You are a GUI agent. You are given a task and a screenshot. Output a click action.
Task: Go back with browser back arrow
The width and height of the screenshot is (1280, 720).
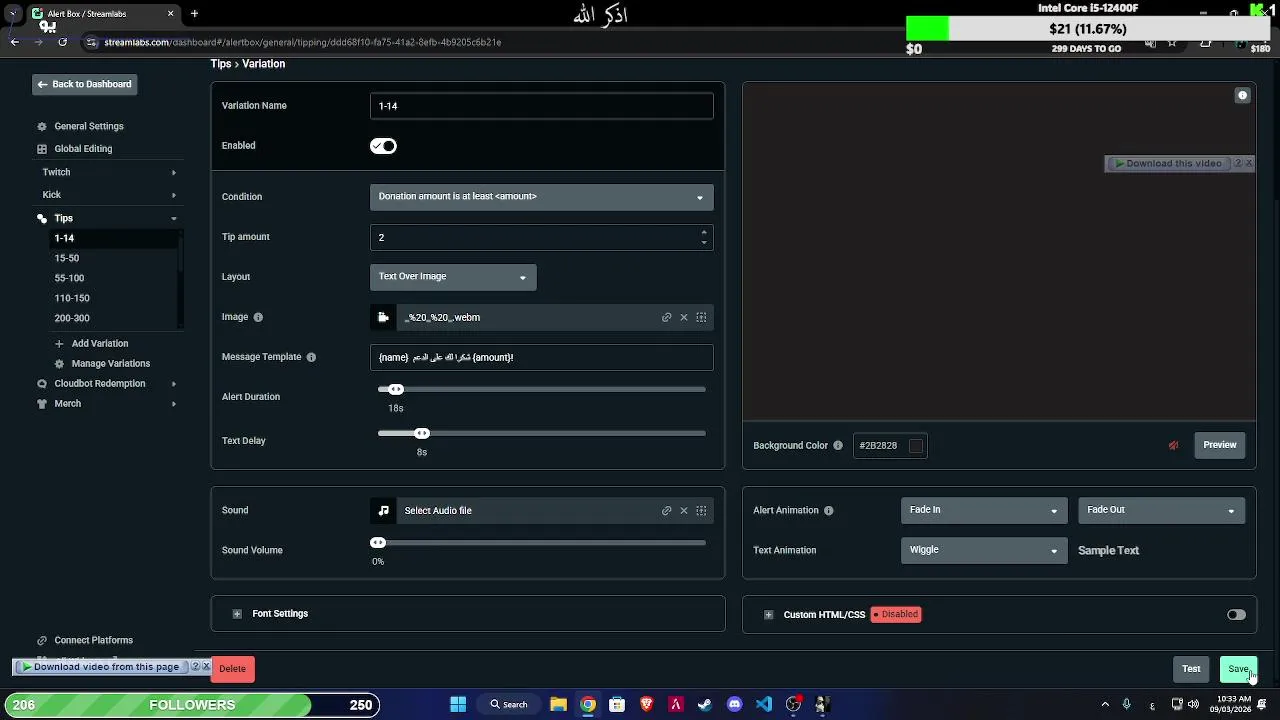point(14,42)
